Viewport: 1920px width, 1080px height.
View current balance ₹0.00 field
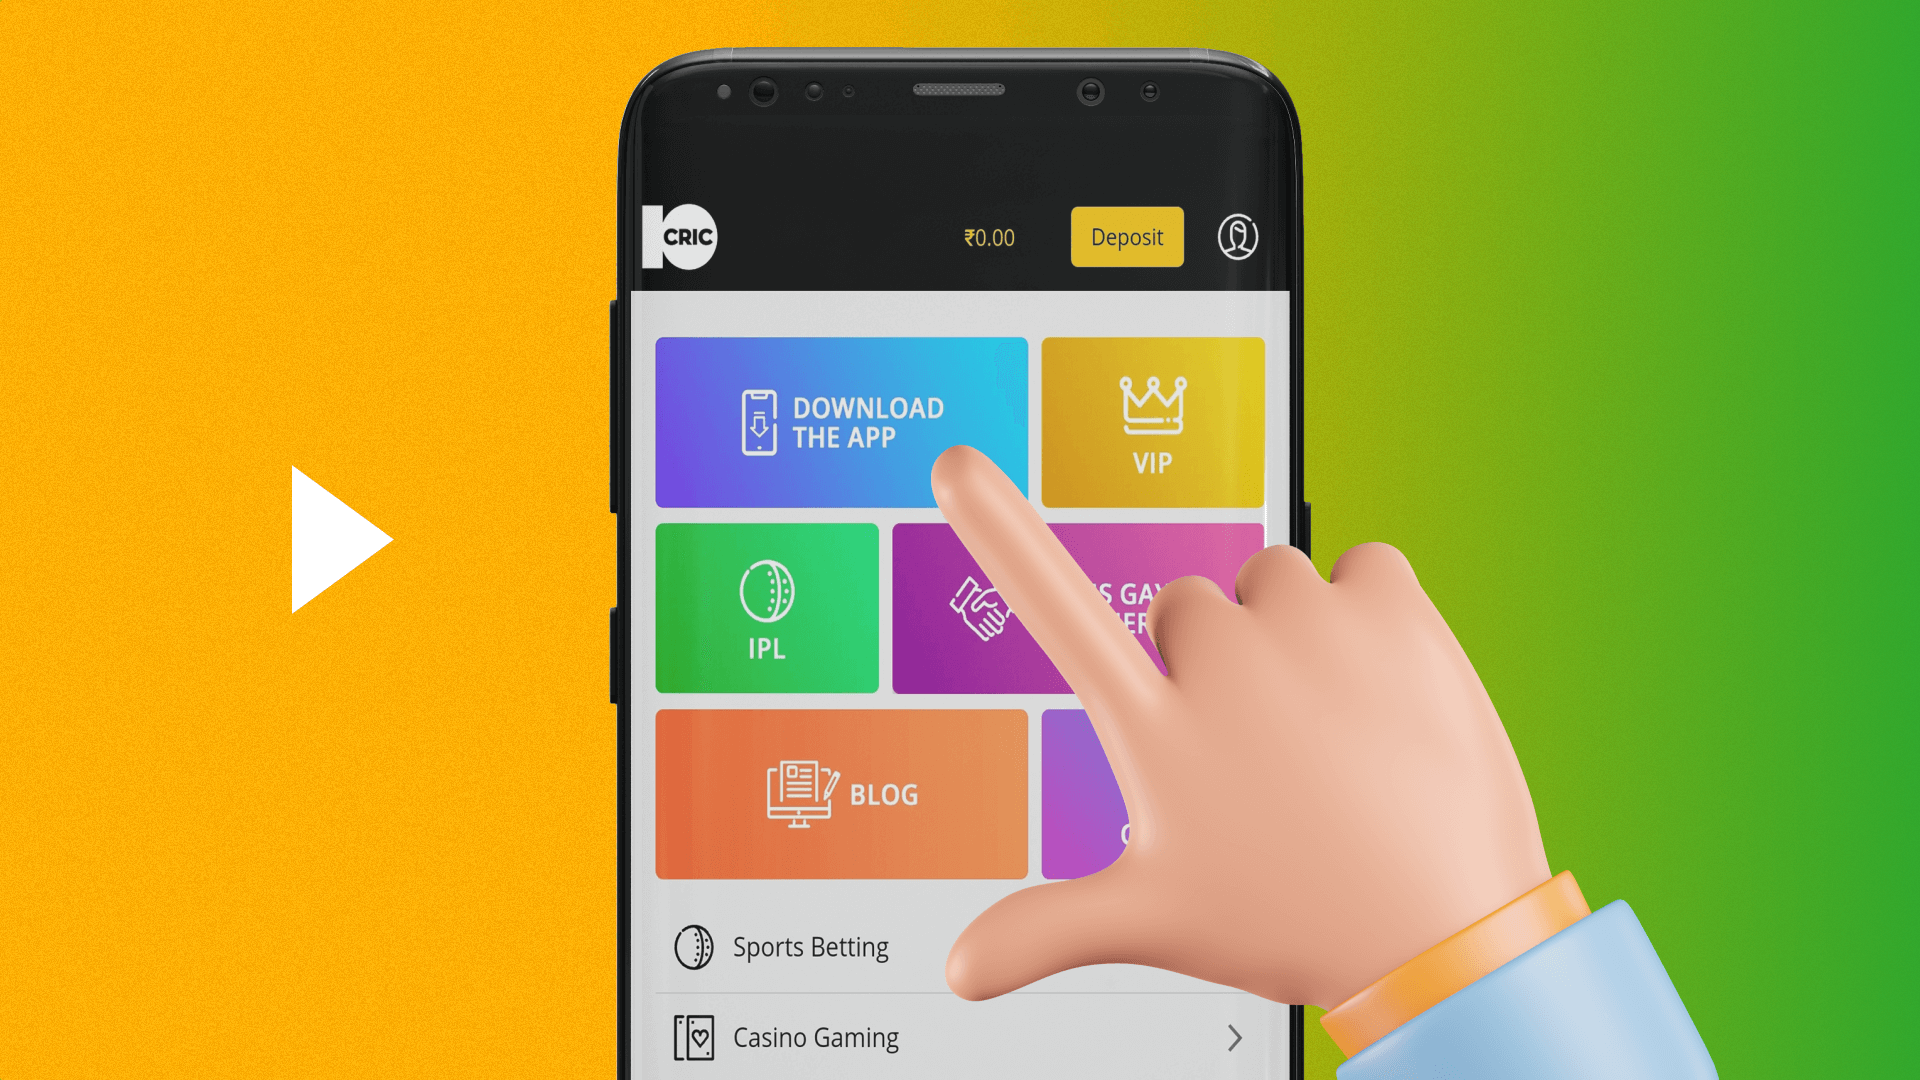[988, 237]
